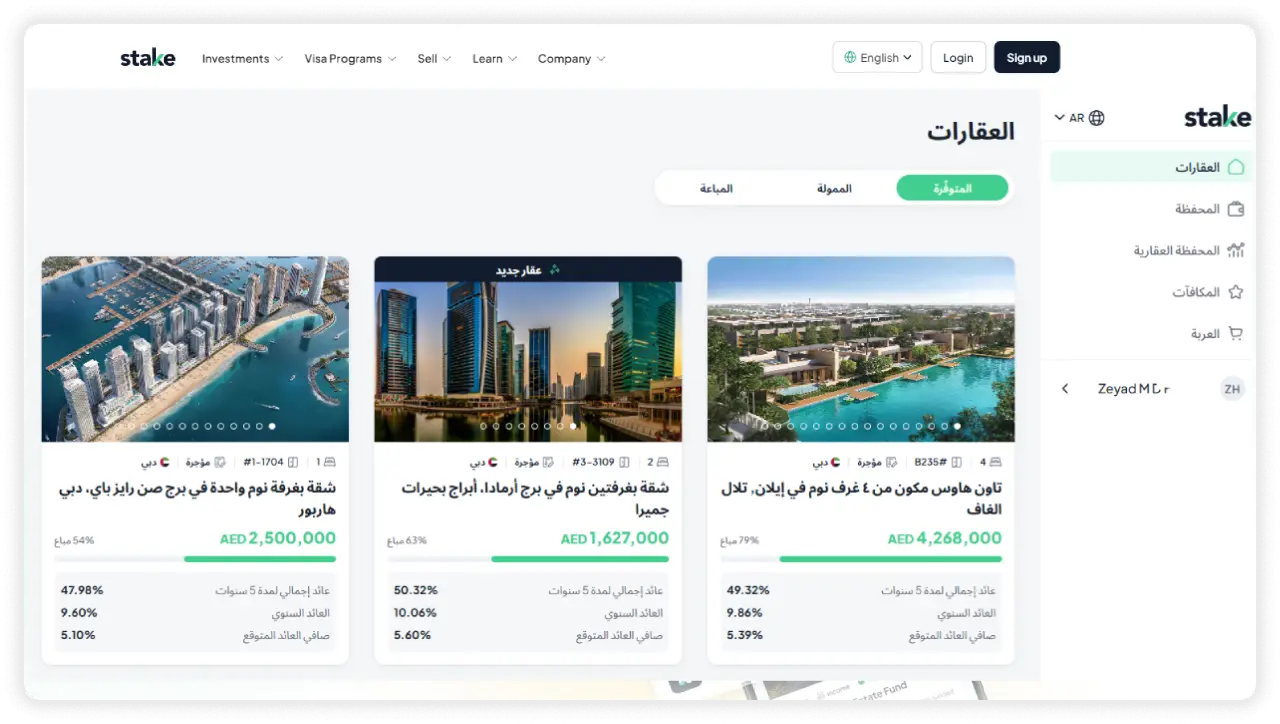Switch to the الممولة filter
This screenshot has height=724, width=1280.
coord(834,188)
